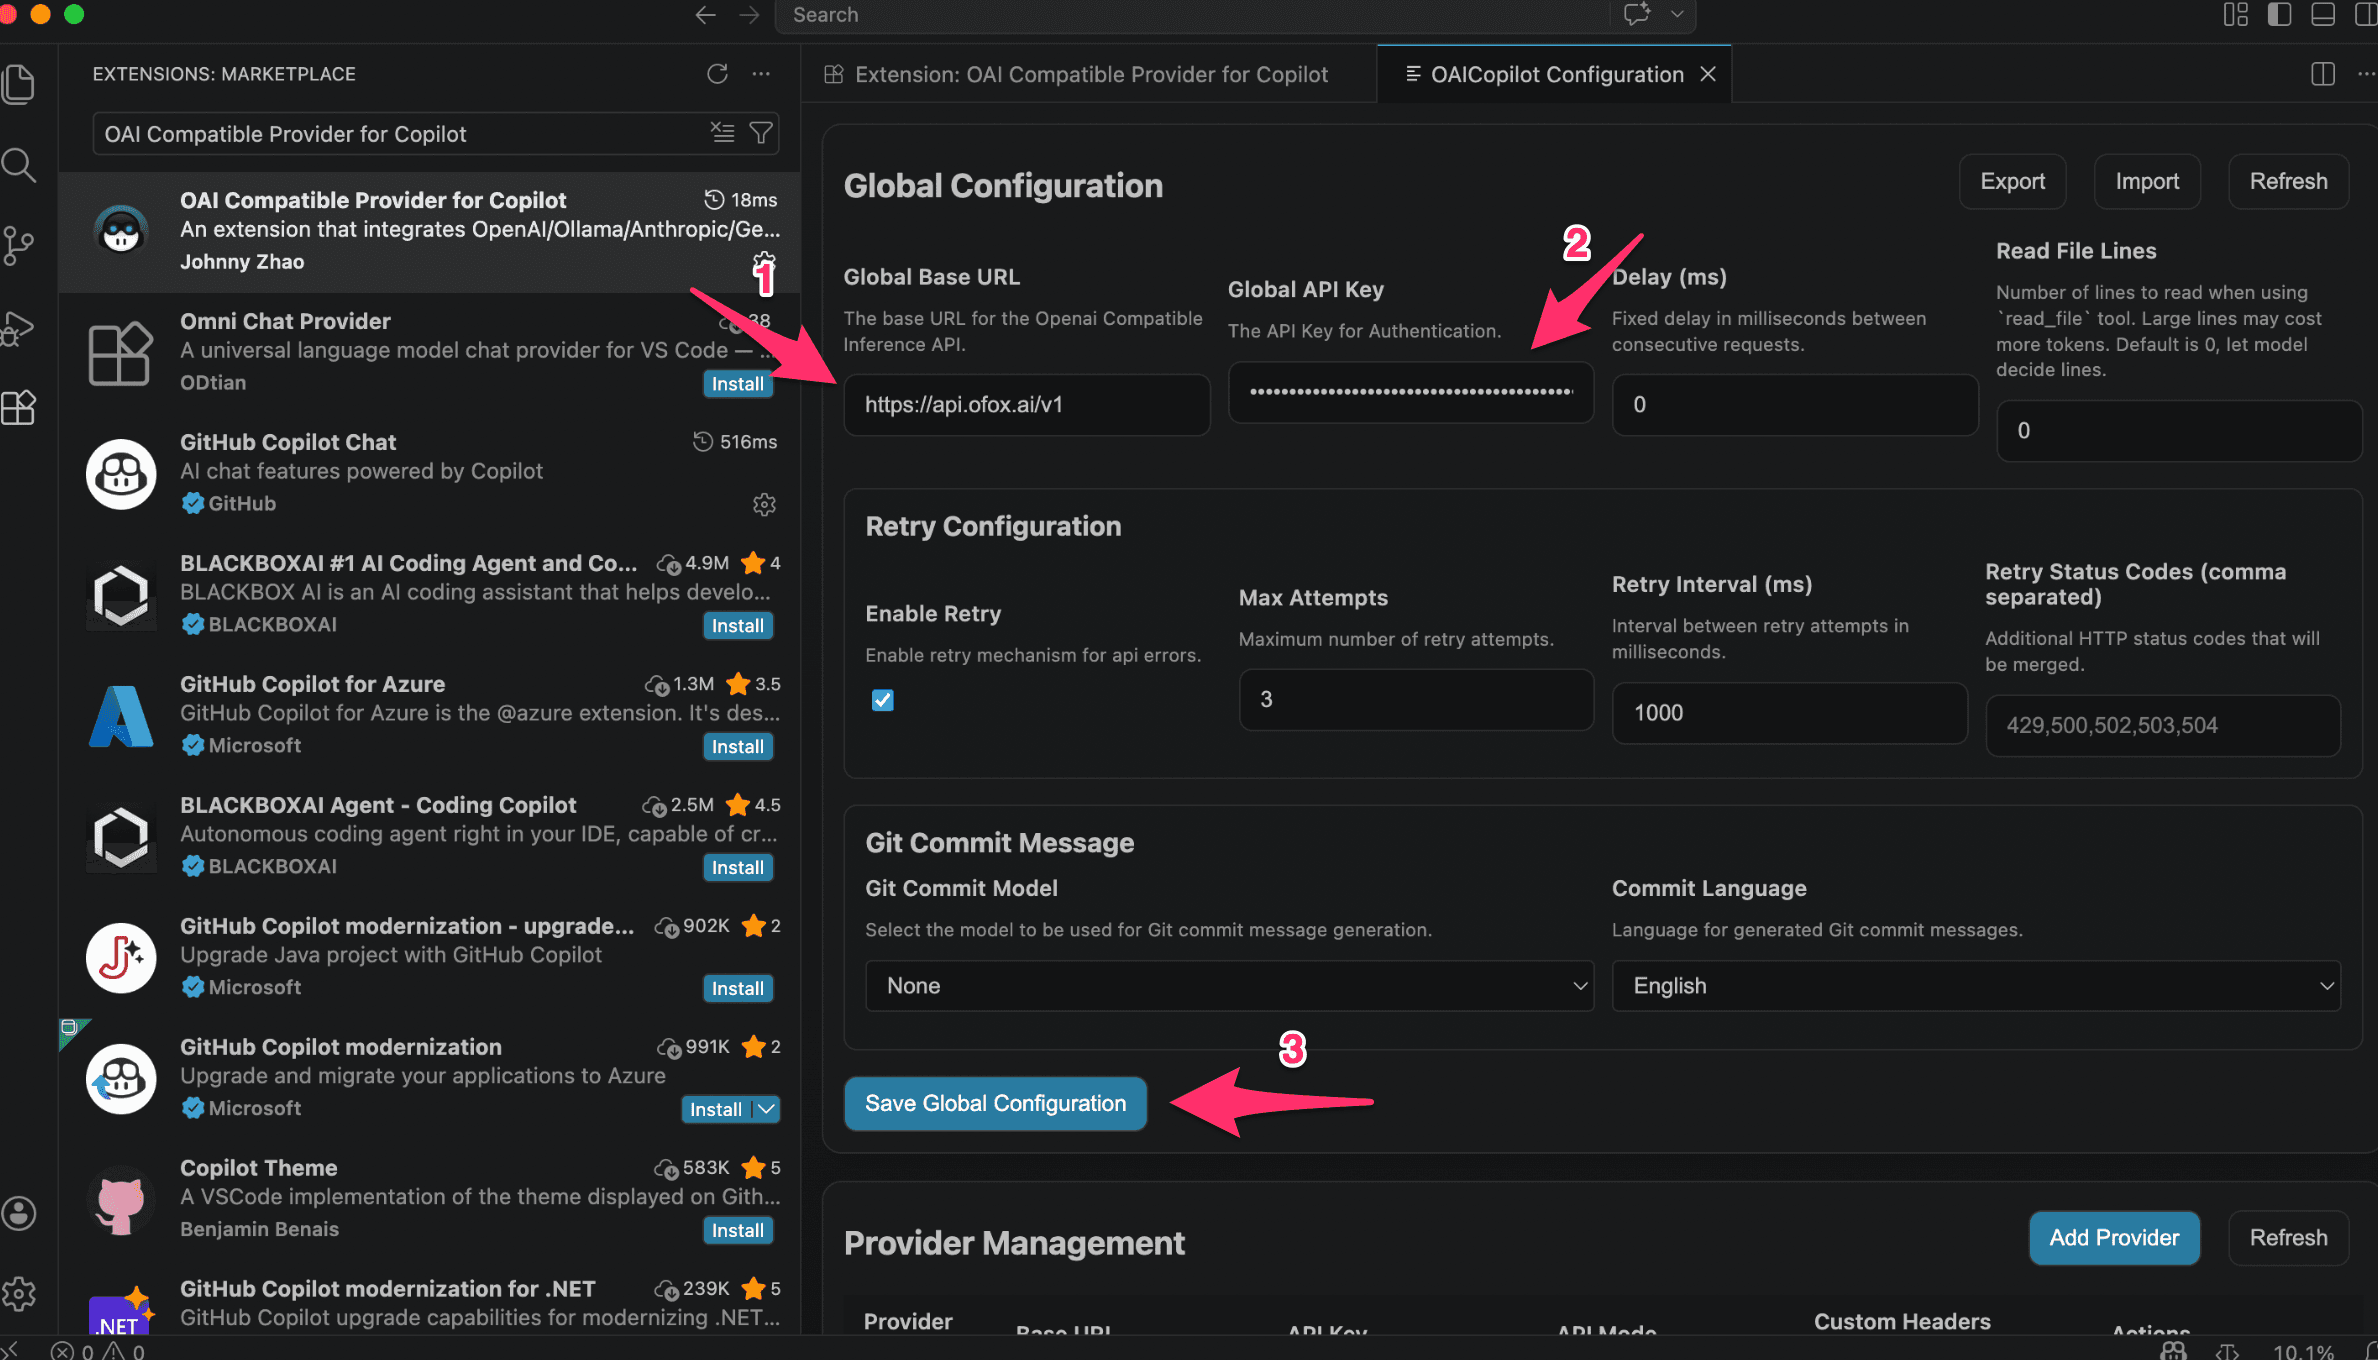Viewport: 2378px width, 1360px height.
Task: Close the OAICopilot Configuration tab
Action: pyautogui.click(x=1709, y=74)
